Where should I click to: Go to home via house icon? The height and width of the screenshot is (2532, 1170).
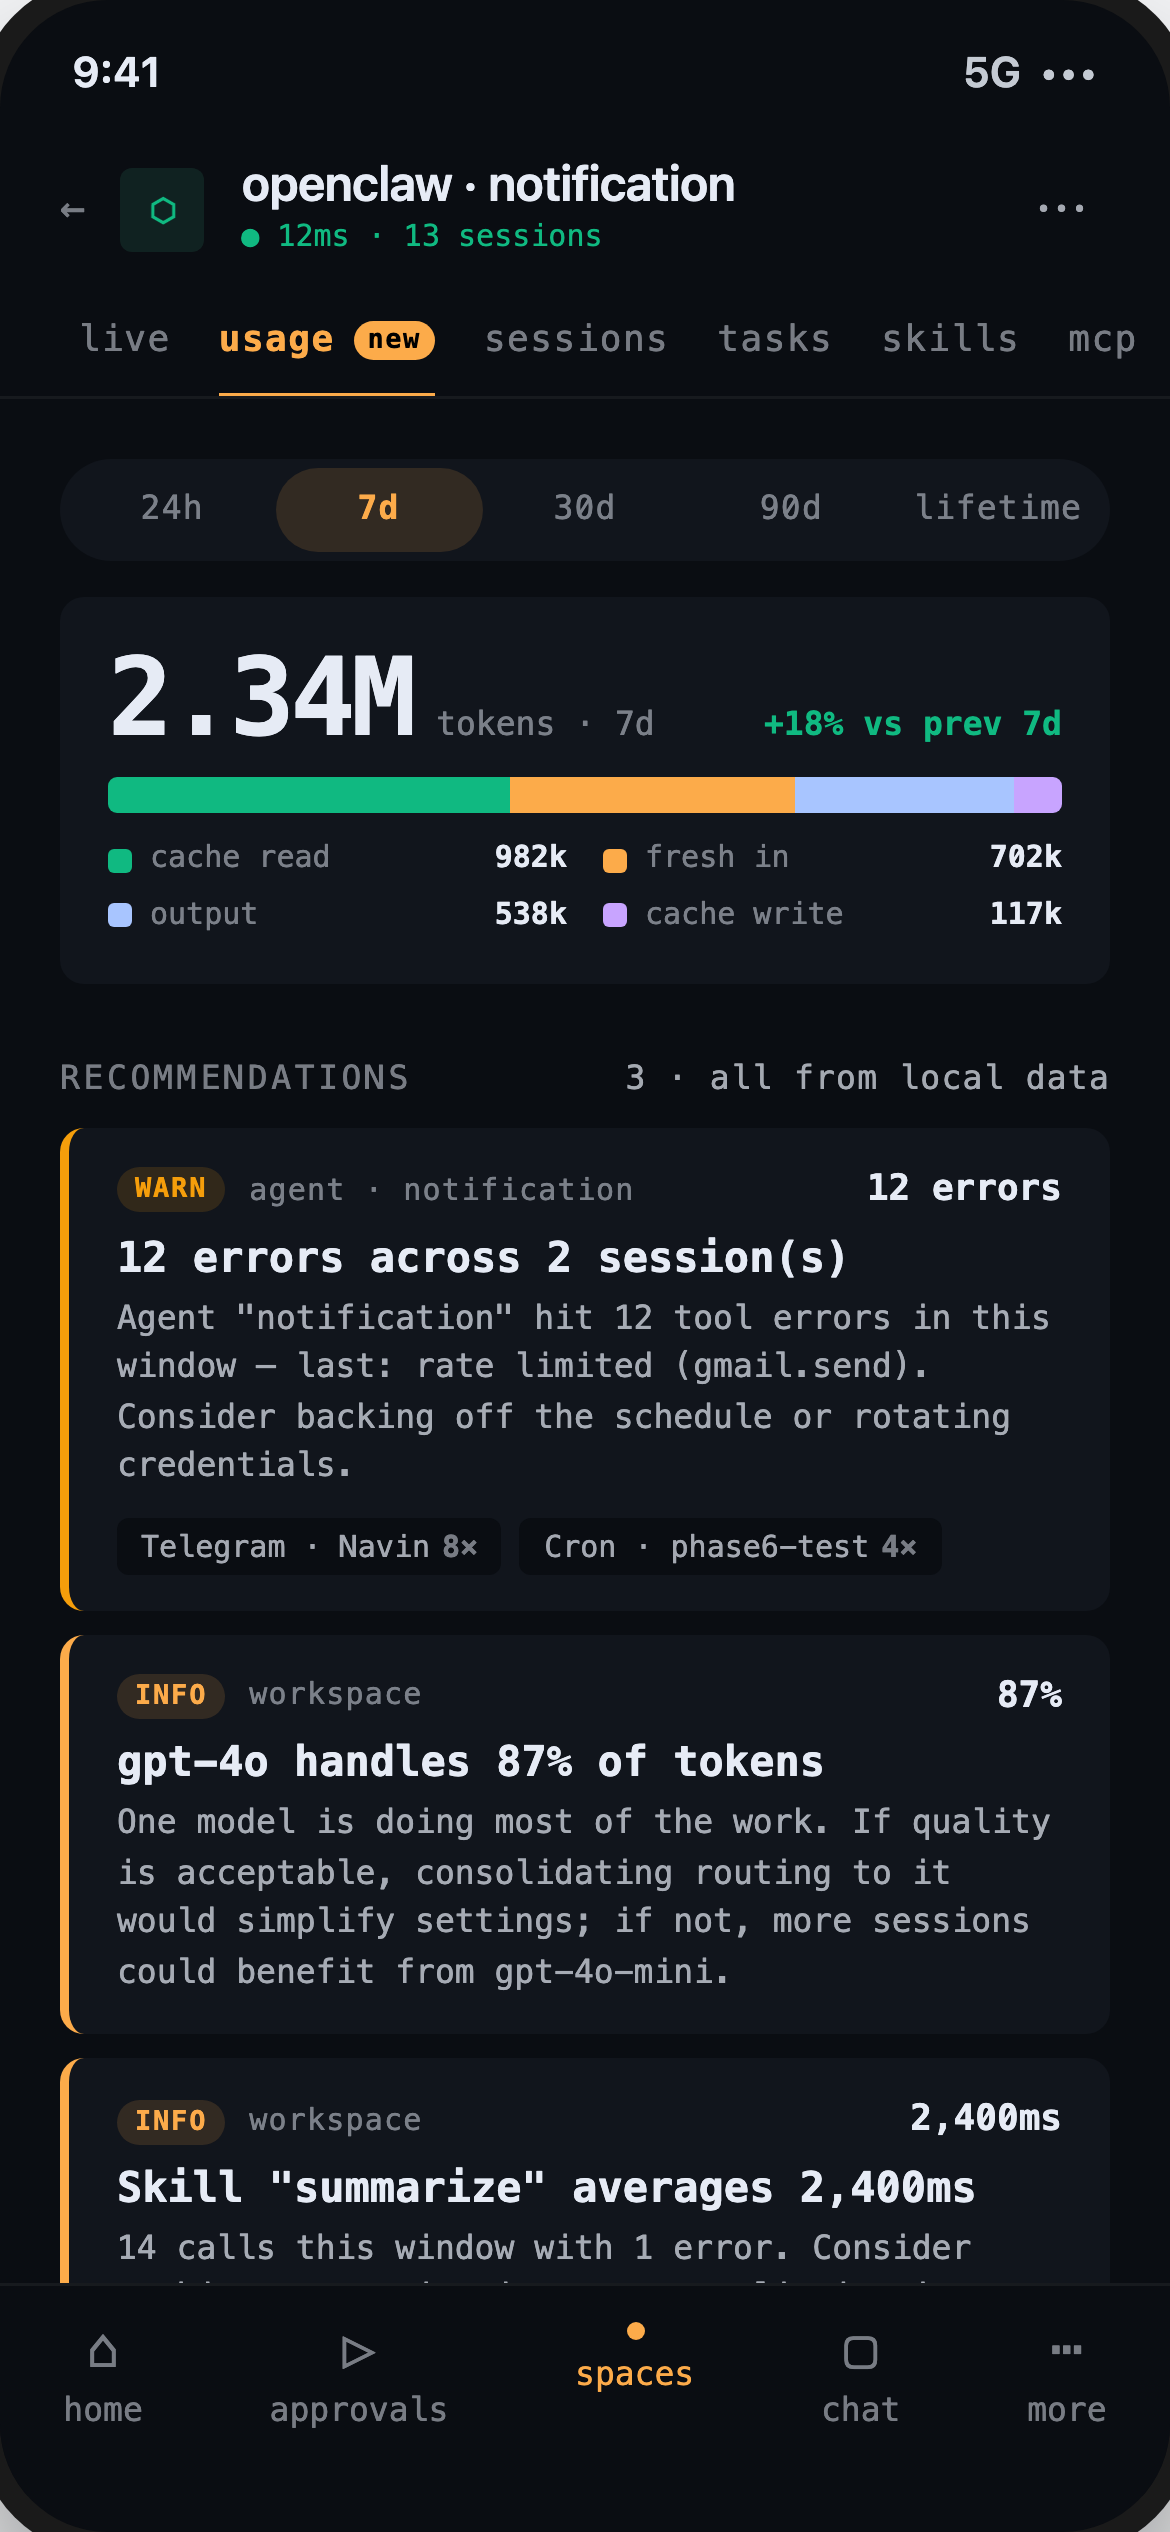[103, 2352]
